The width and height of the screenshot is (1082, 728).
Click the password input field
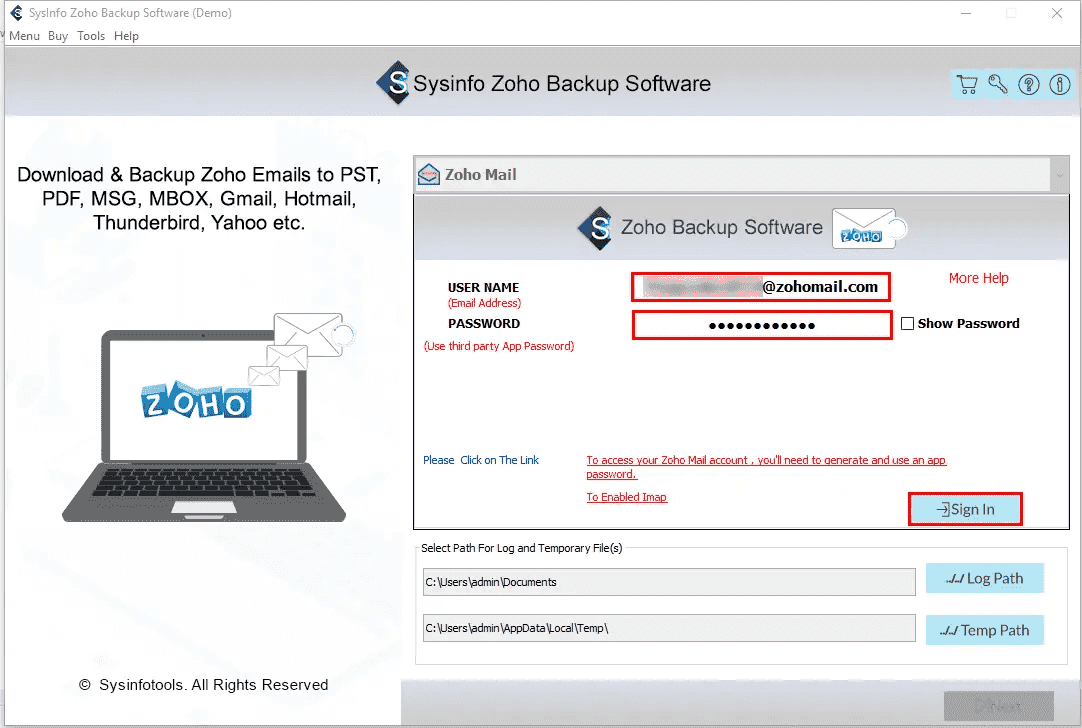point(761,324)
